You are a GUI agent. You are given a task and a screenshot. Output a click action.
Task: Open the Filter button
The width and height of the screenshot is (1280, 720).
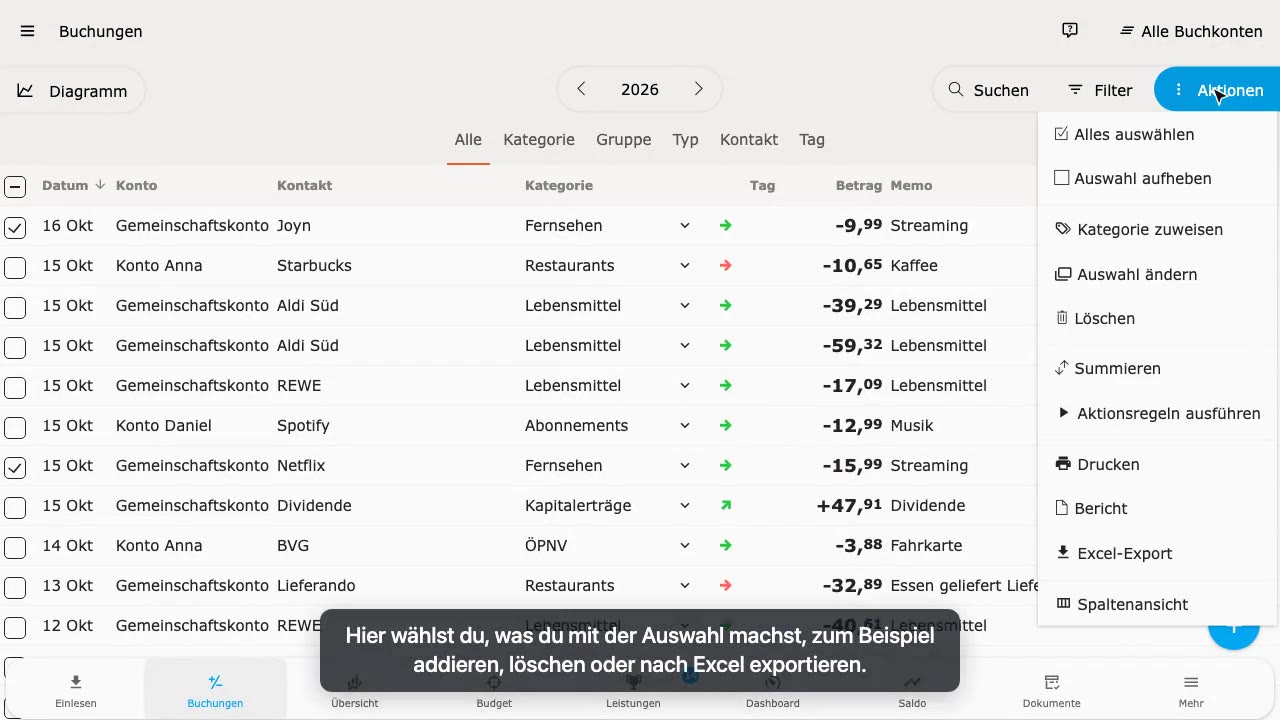coord(1100,90)
